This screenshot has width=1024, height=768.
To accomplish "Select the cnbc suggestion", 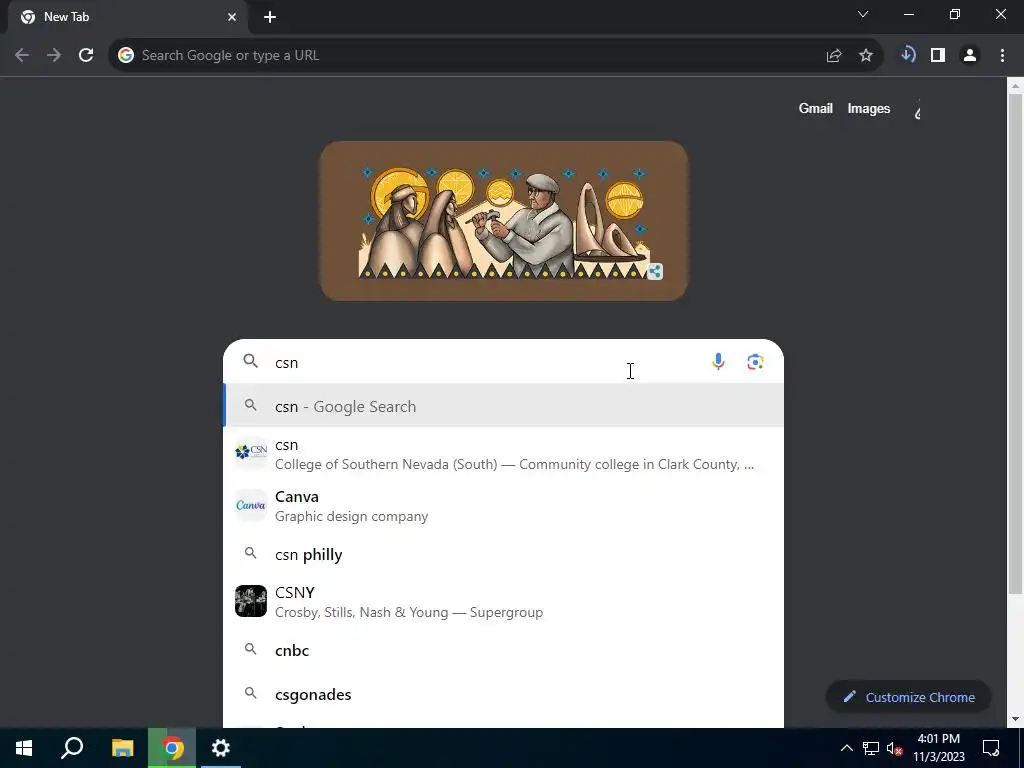I will click(x=504, y=650).
